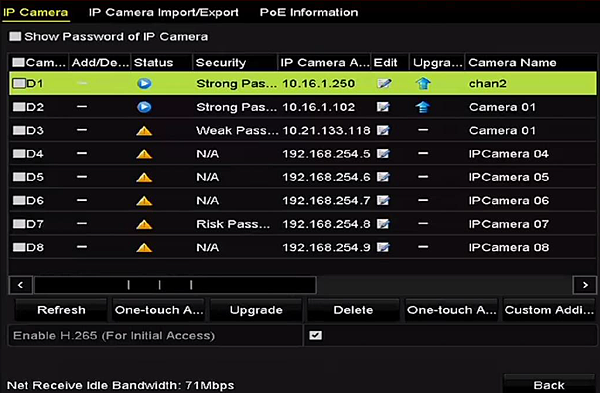
Task: Enable Show Password of IP Camera
Action: point(15,36)
